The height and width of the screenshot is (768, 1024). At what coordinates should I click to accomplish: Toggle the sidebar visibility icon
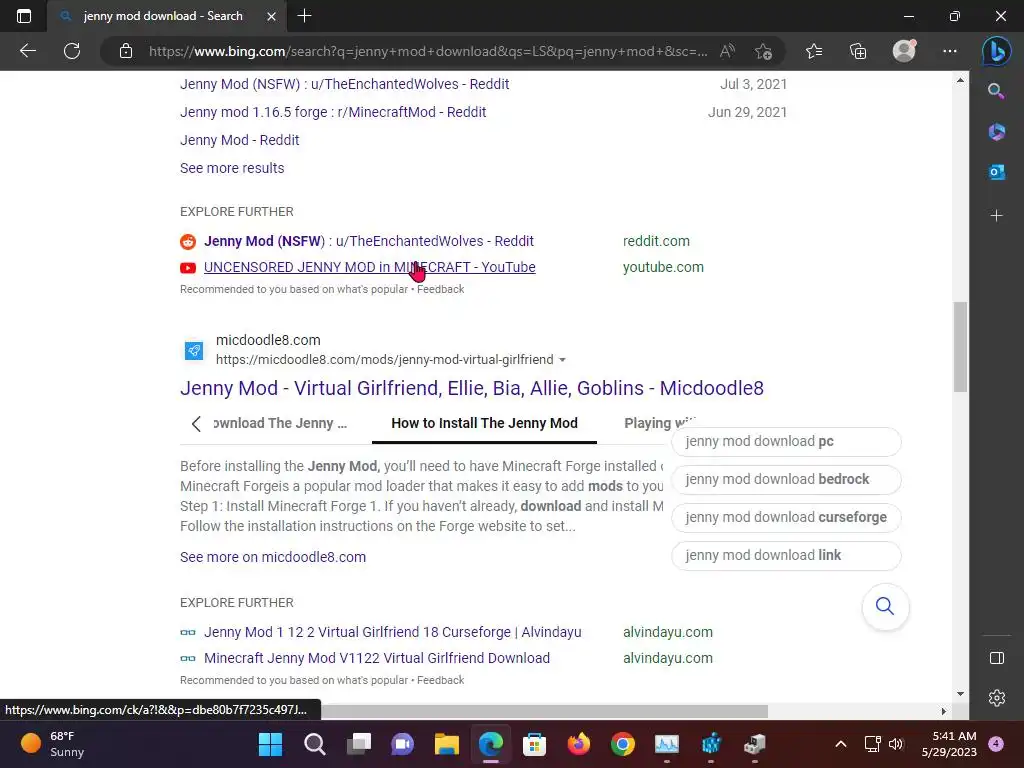pos(997,658)
